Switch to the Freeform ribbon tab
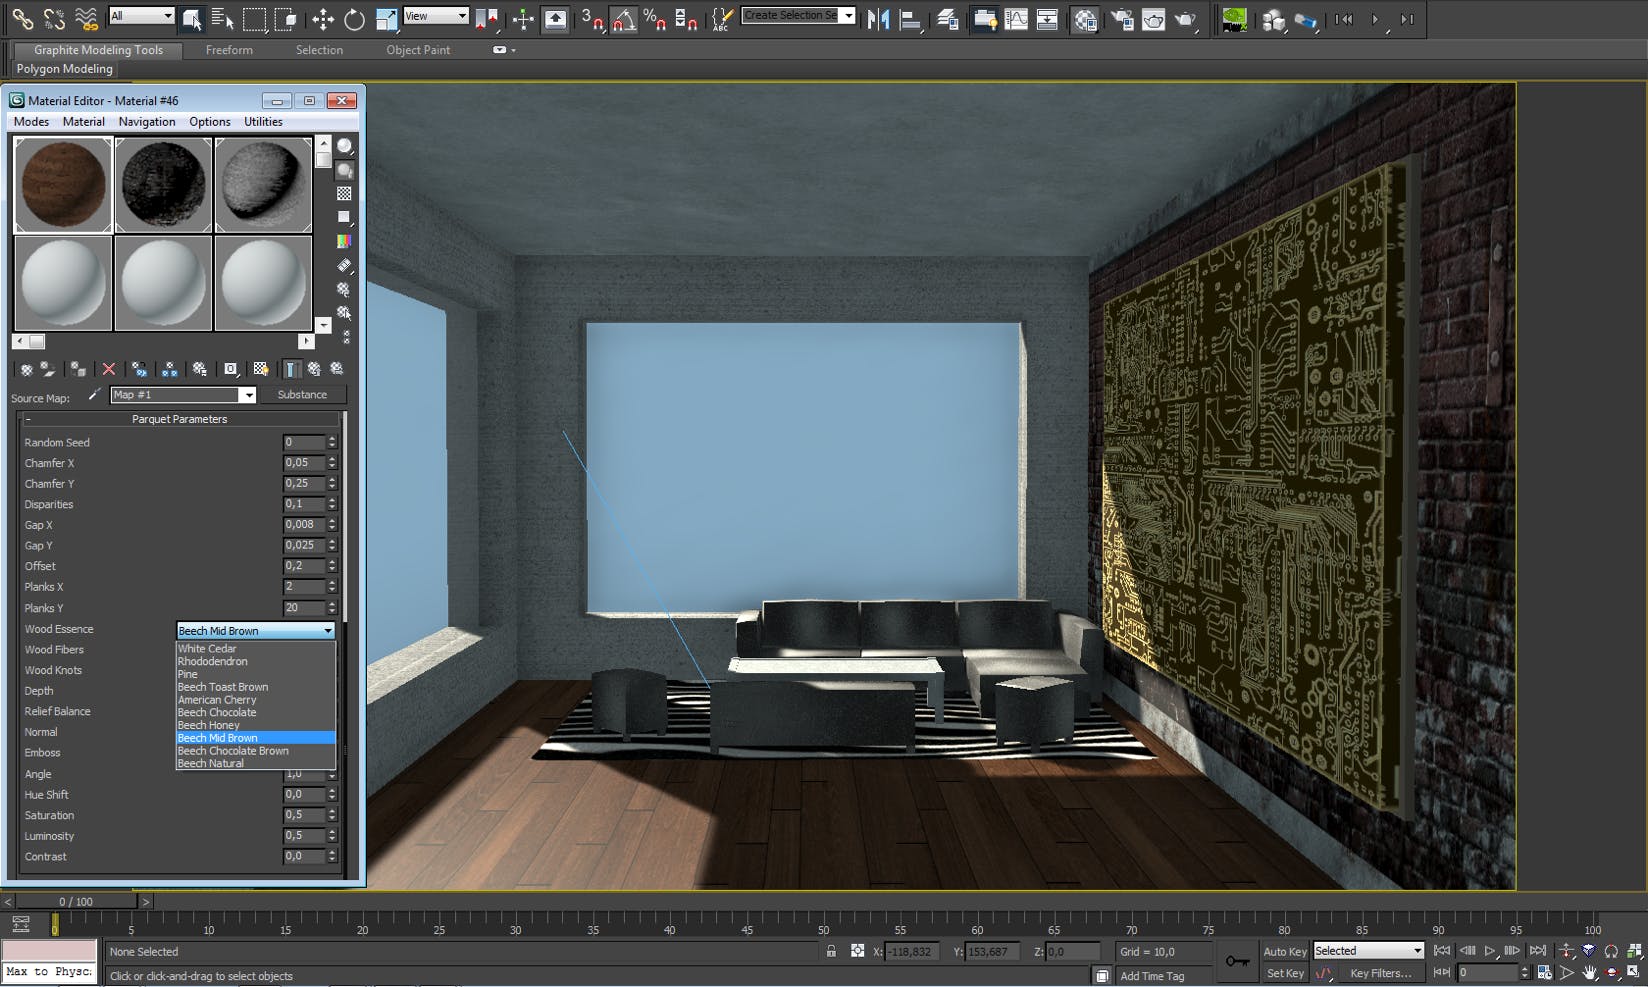Screen dimensions: 1648x987 [x=229, y=50]
